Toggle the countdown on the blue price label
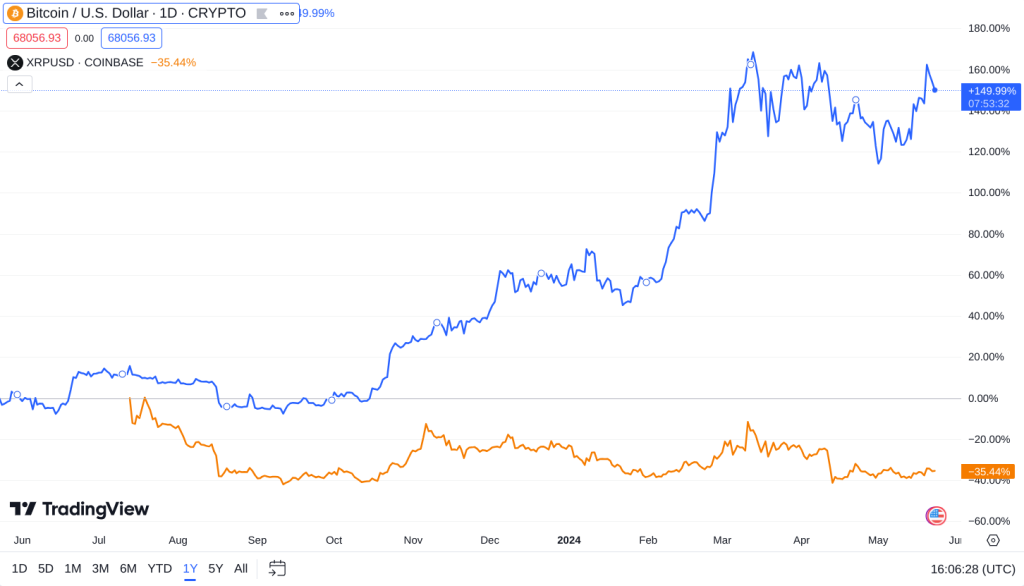1024x586 pixels. 991,102
